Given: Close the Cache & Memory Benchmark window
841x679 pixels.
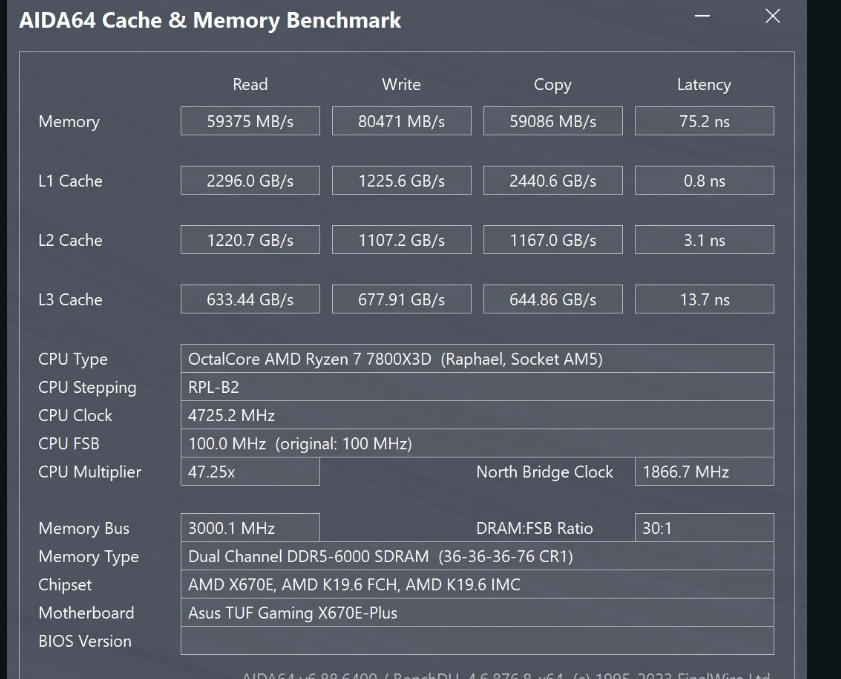Looking at the screenshot, I should [x=772, y=16].
